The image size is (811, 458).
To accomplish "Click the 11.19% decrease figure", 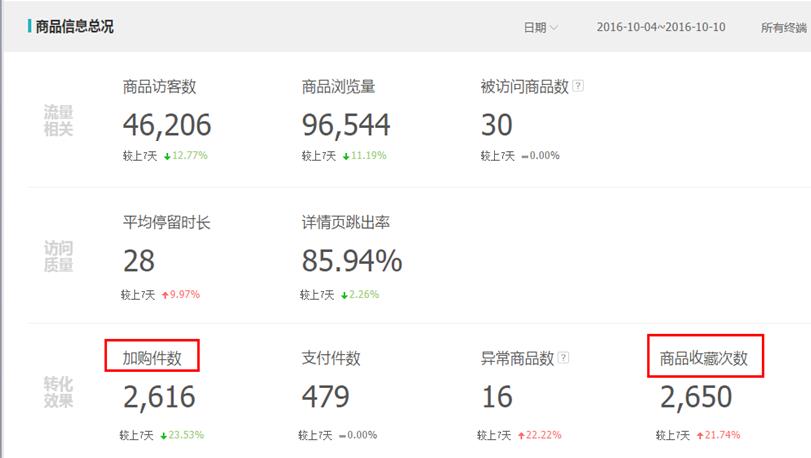I will click(x=369, y=155).
